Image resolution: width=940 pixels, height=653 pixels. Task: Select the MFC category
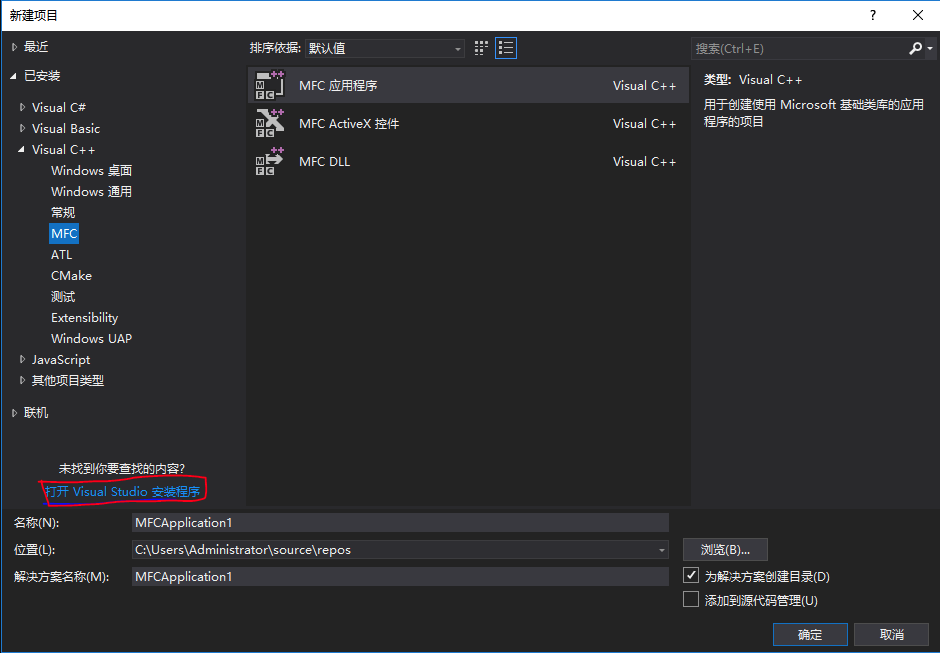pos(64,233)
